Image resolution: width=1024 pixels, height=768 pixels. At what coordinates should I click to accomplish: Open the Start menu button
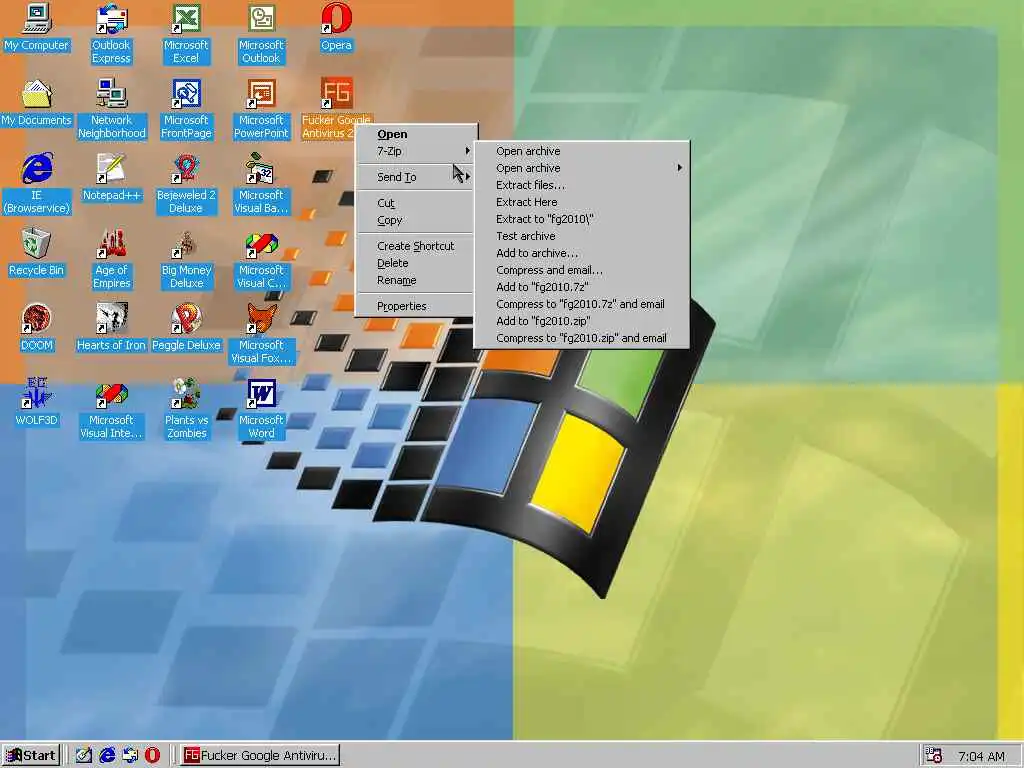pyautogui.click(x=31, y=756)
